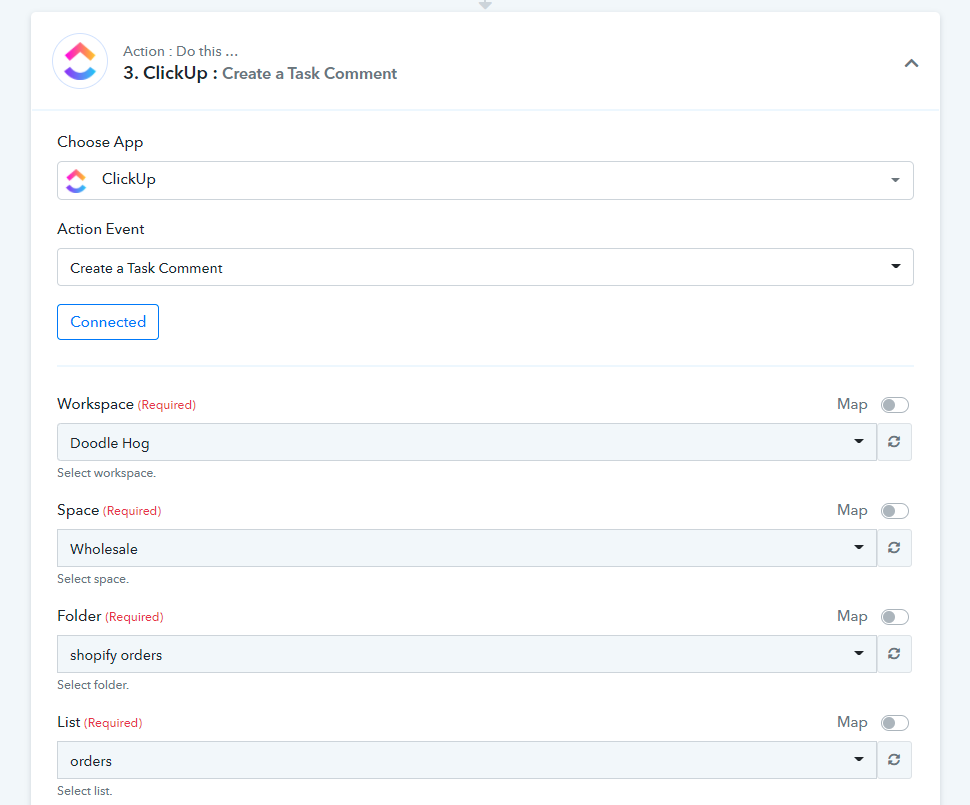Click the 'Action : Do this ...' header text
The height and width of the screenshot is (805, 970).
[180, 51]
